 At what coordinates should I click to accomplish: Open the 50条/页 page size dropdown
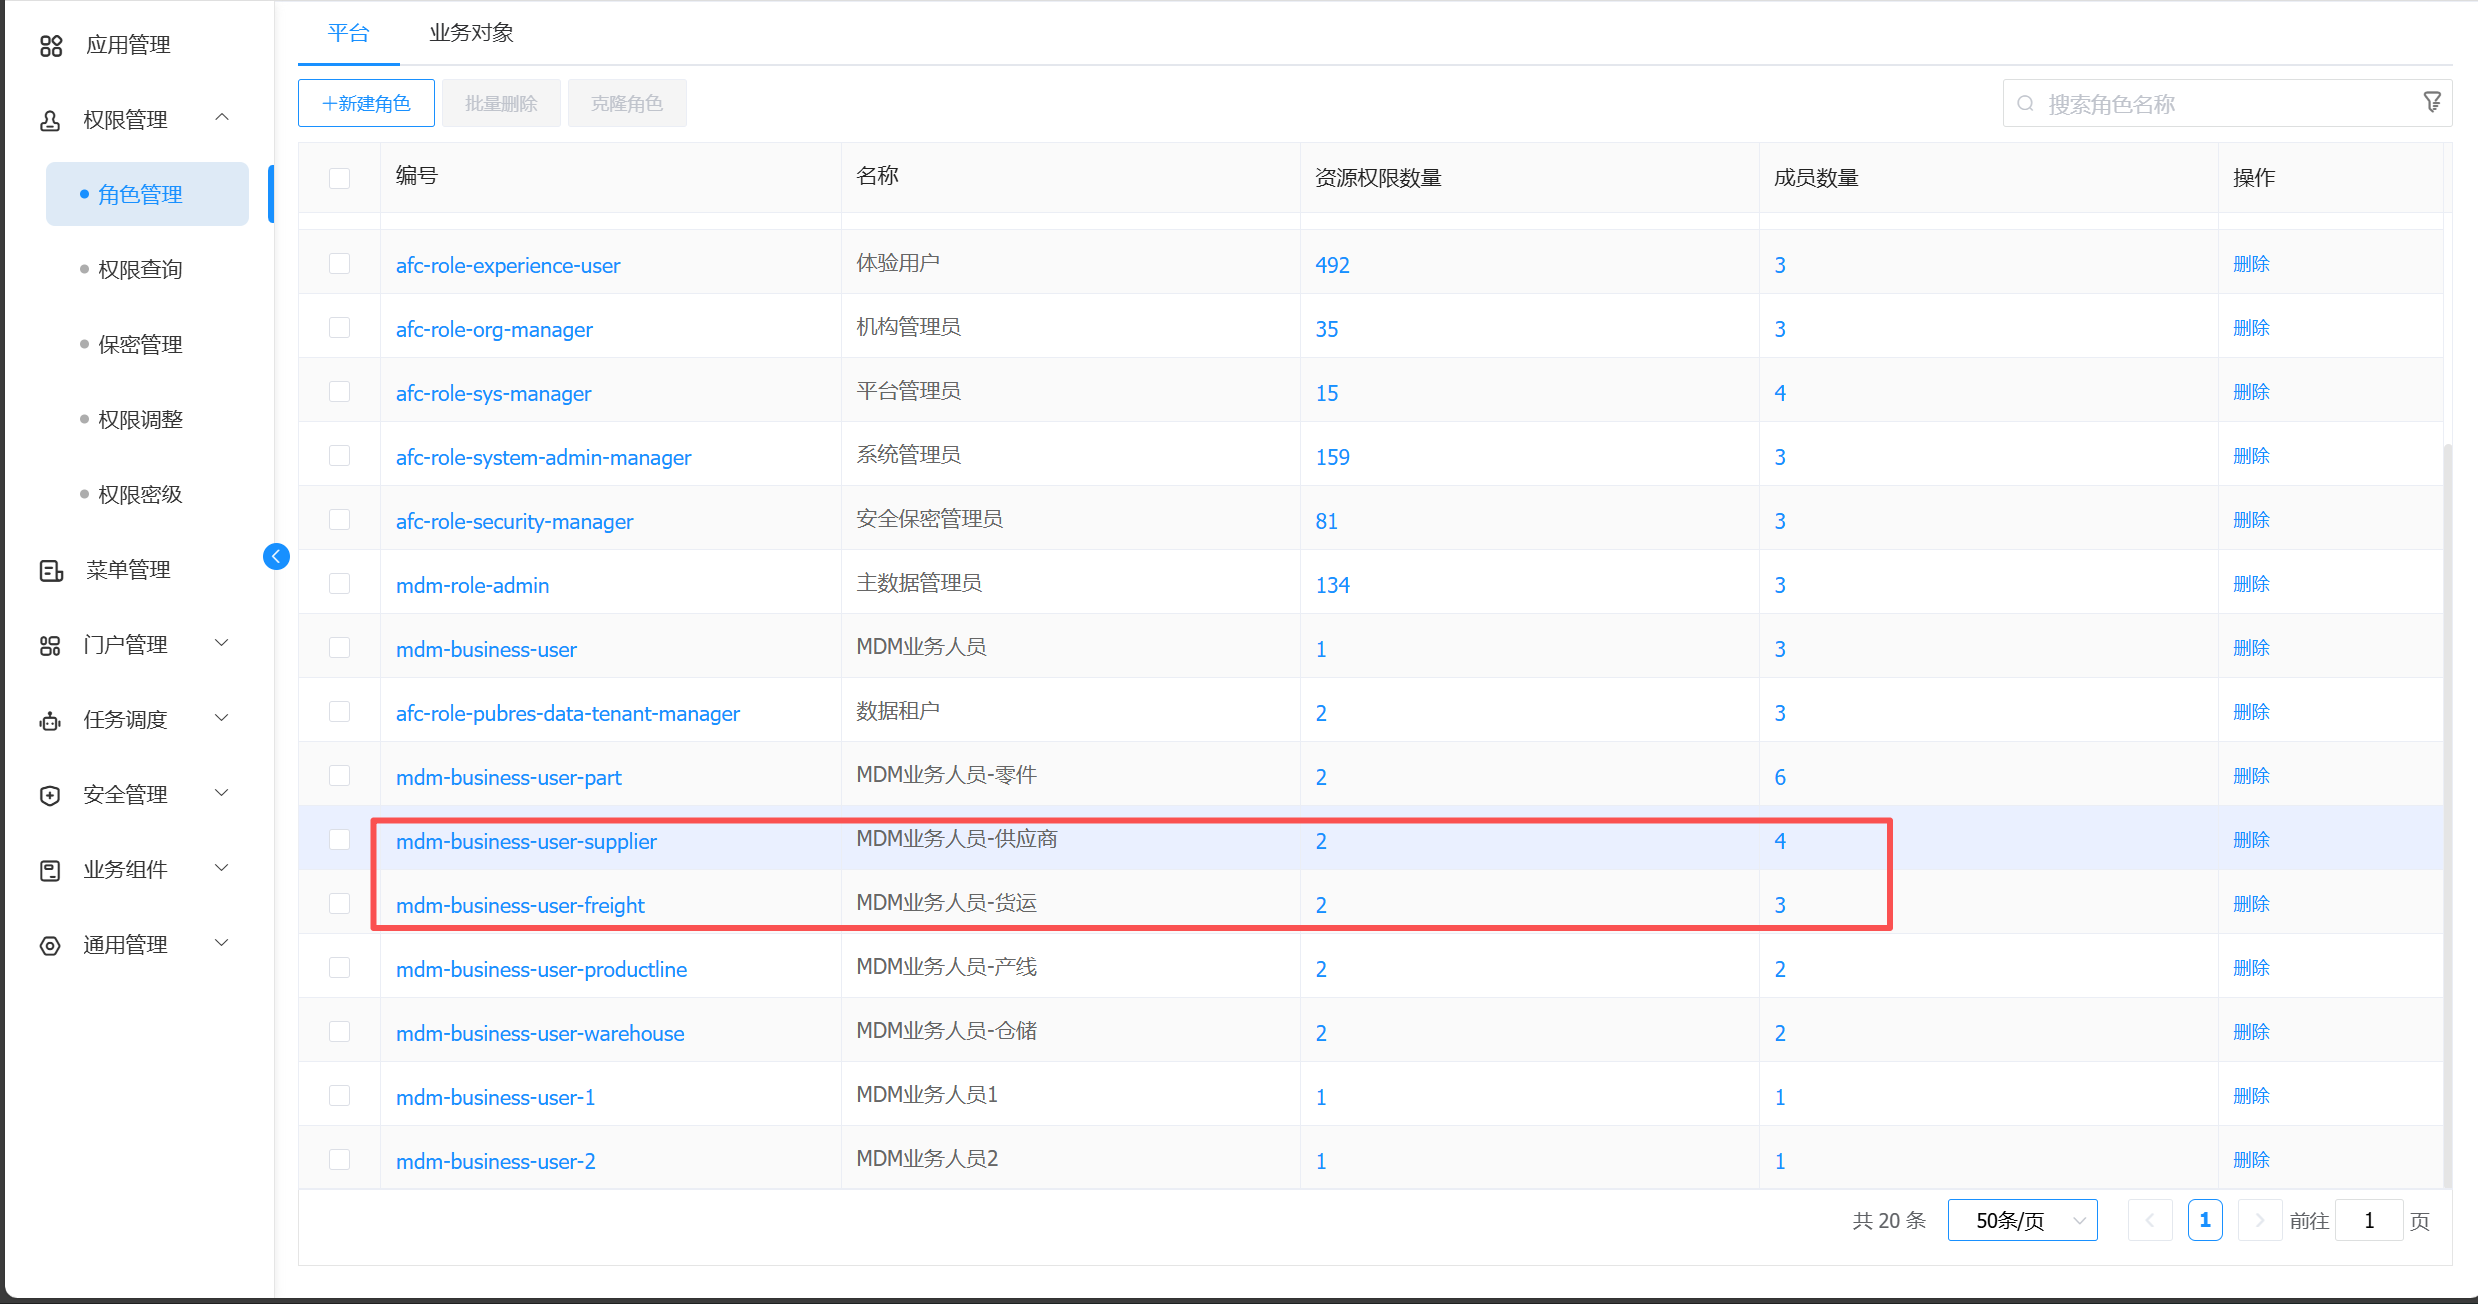pyautogui.click(x=2022, y=1220)
